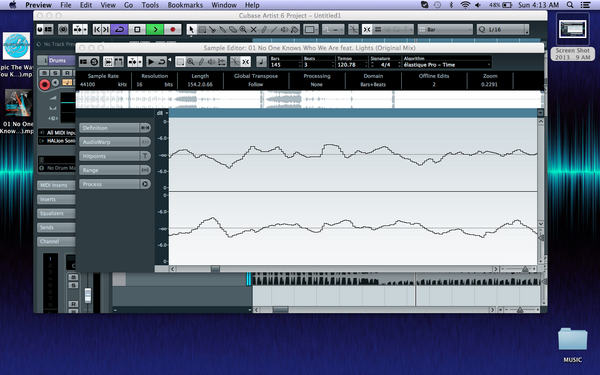This screenshot has width=600, height=375.
Task: Click the Tempo field showing 120.78
Action: 352,65
